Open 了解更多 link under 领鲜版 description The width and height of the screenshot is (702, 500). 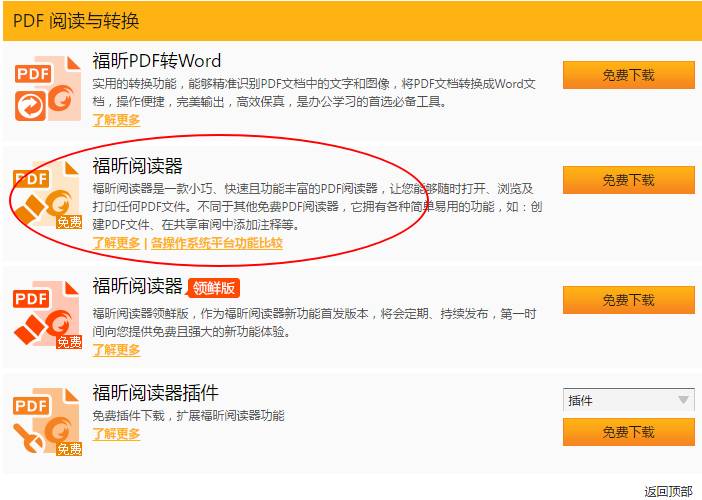(116, 350)
